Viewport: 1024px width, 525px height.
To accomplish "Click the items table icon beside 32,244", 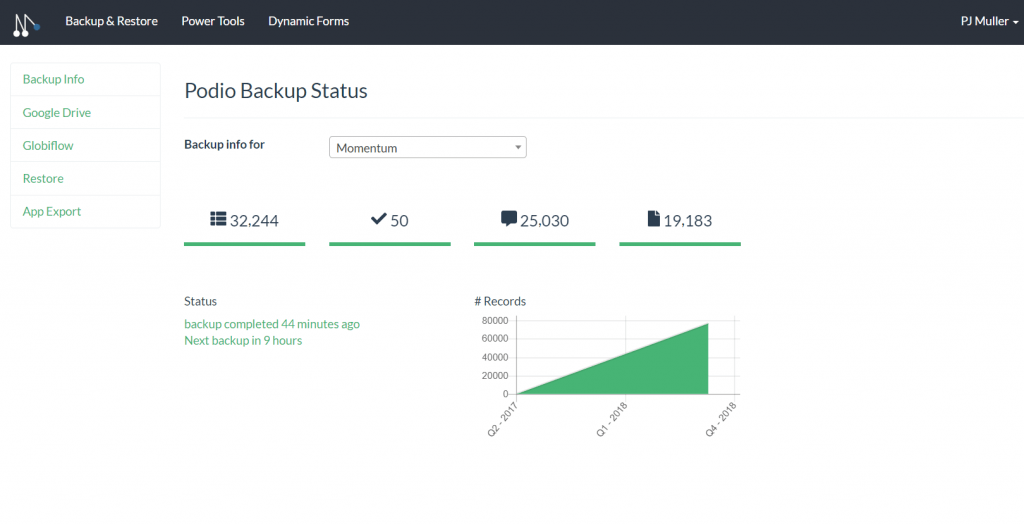I will click(x=218, y=219).
